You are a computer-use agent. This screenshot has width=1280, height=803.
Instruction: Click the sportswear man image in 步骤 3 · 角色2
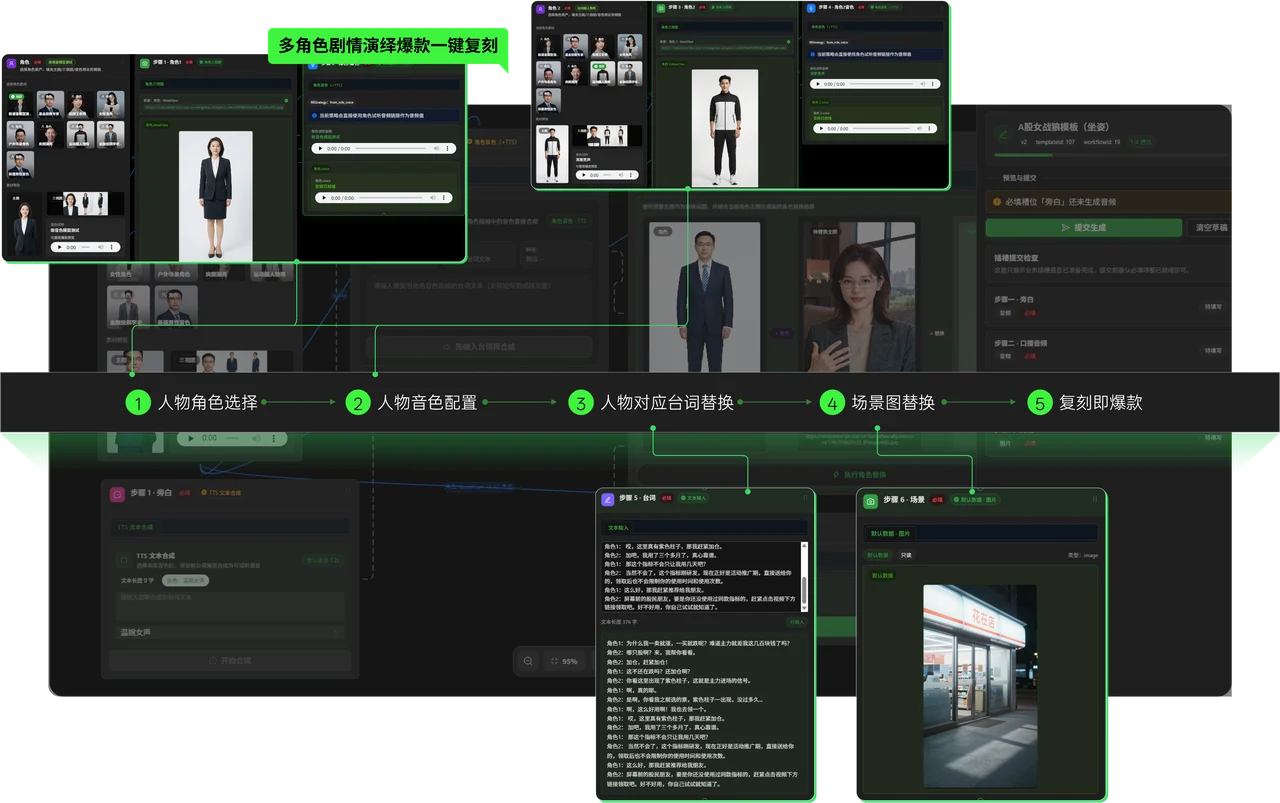click(726, 127)
